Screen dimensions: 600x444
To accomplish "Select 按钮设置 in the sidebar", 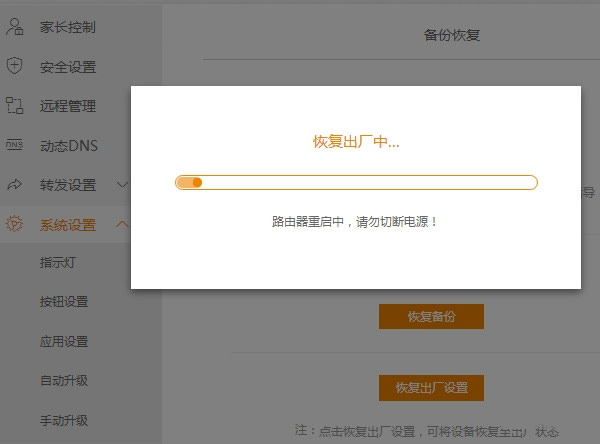I will click(x=64, y=302).
